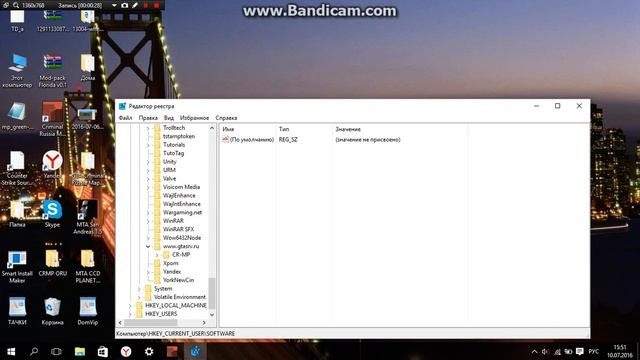Click the Bandicam screenshot camera icon
Viewport: 640px width, 360px height.
tap(124, 5)
